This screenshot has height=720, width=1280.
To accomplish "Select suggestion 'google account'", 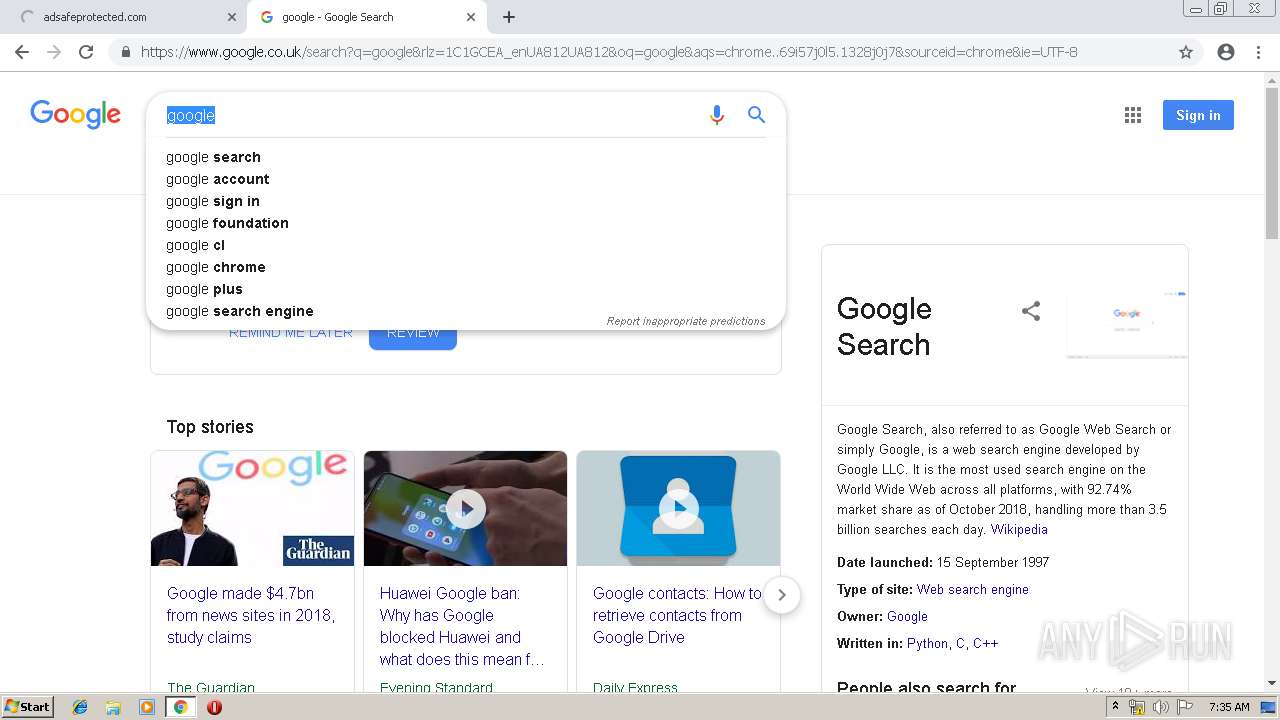I will pos(466,179).
